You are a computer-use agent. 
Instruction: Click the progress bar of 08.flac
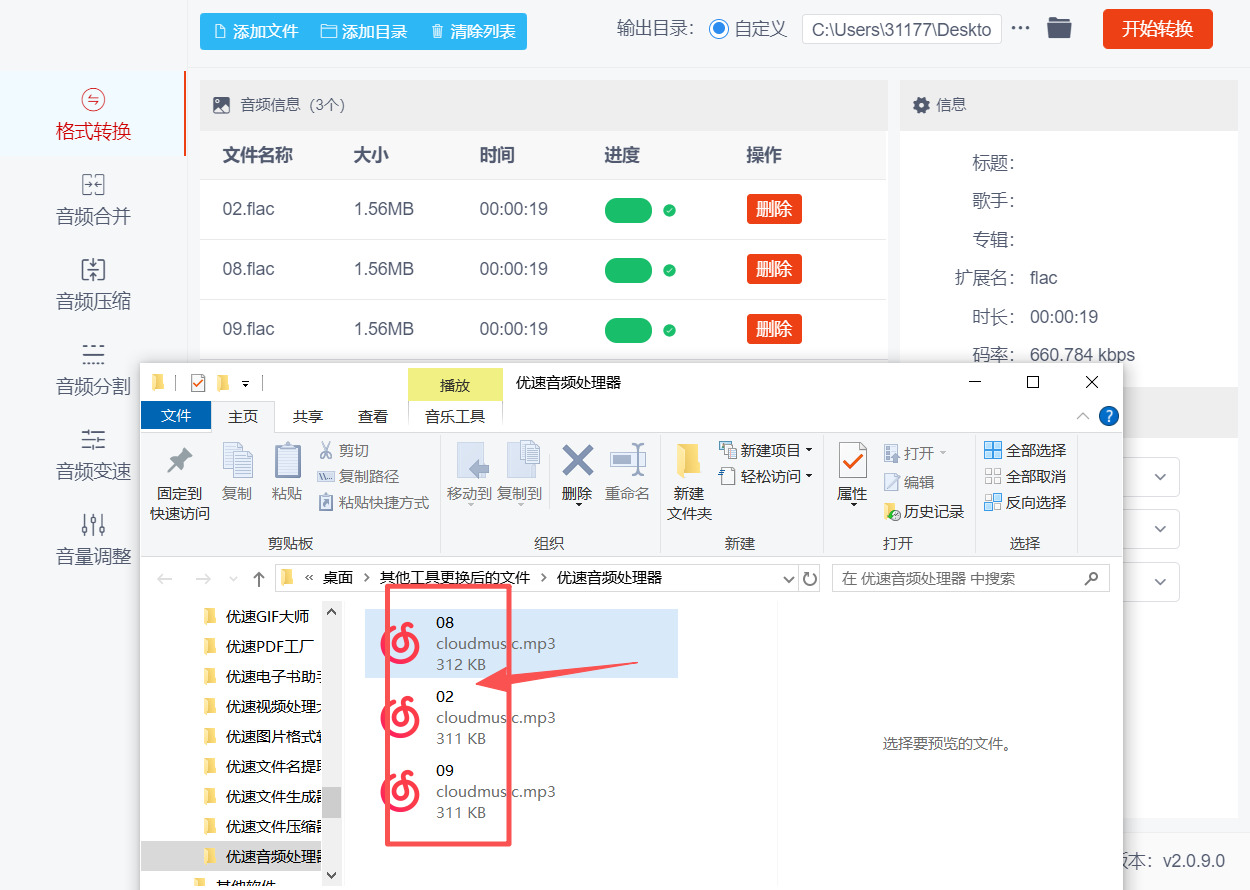pyautogui.click(x=628, y=270)
